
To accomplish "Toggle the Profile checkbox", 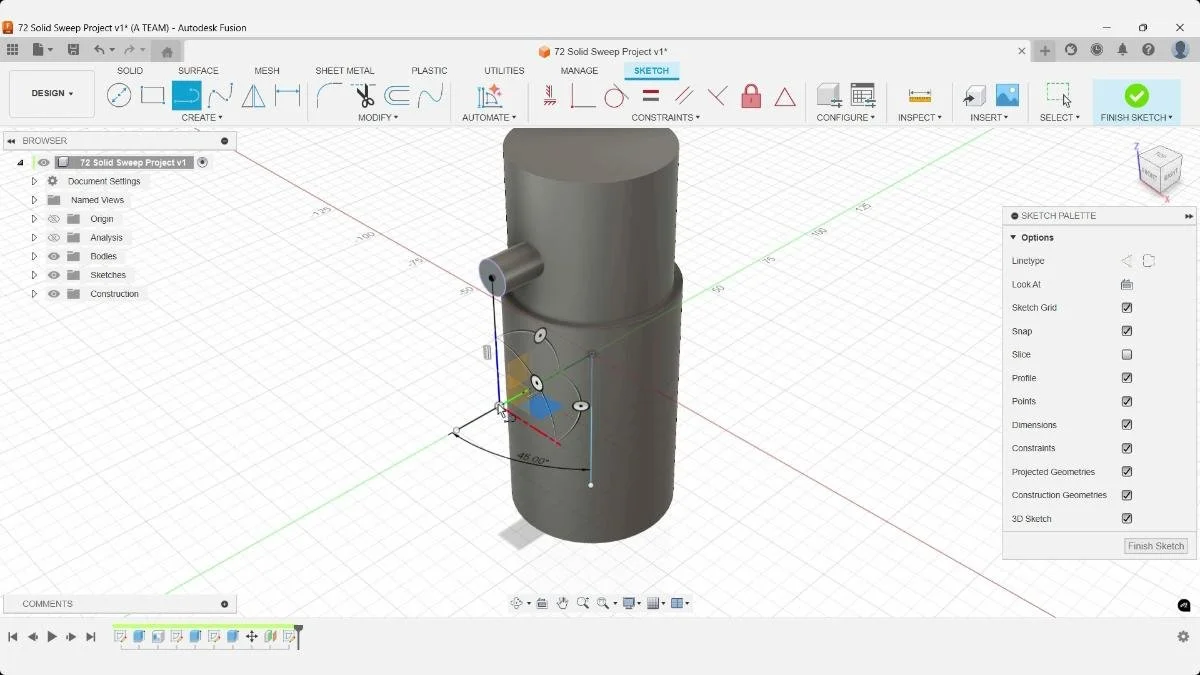I will [x=1127, y=378].
